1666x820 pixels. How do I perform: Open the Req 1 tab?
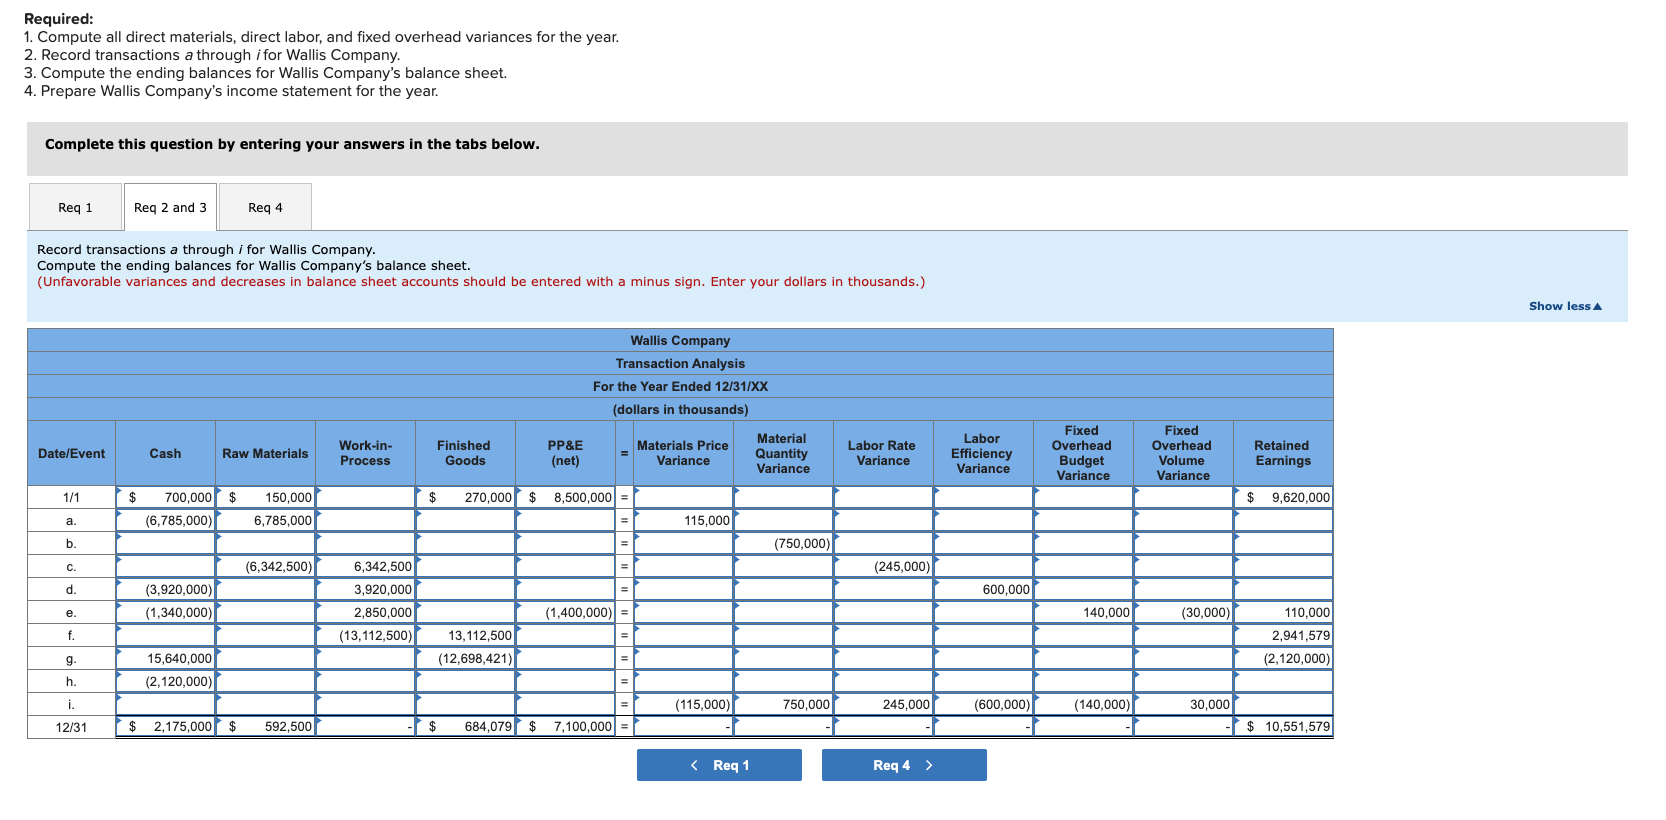[75, 207]
